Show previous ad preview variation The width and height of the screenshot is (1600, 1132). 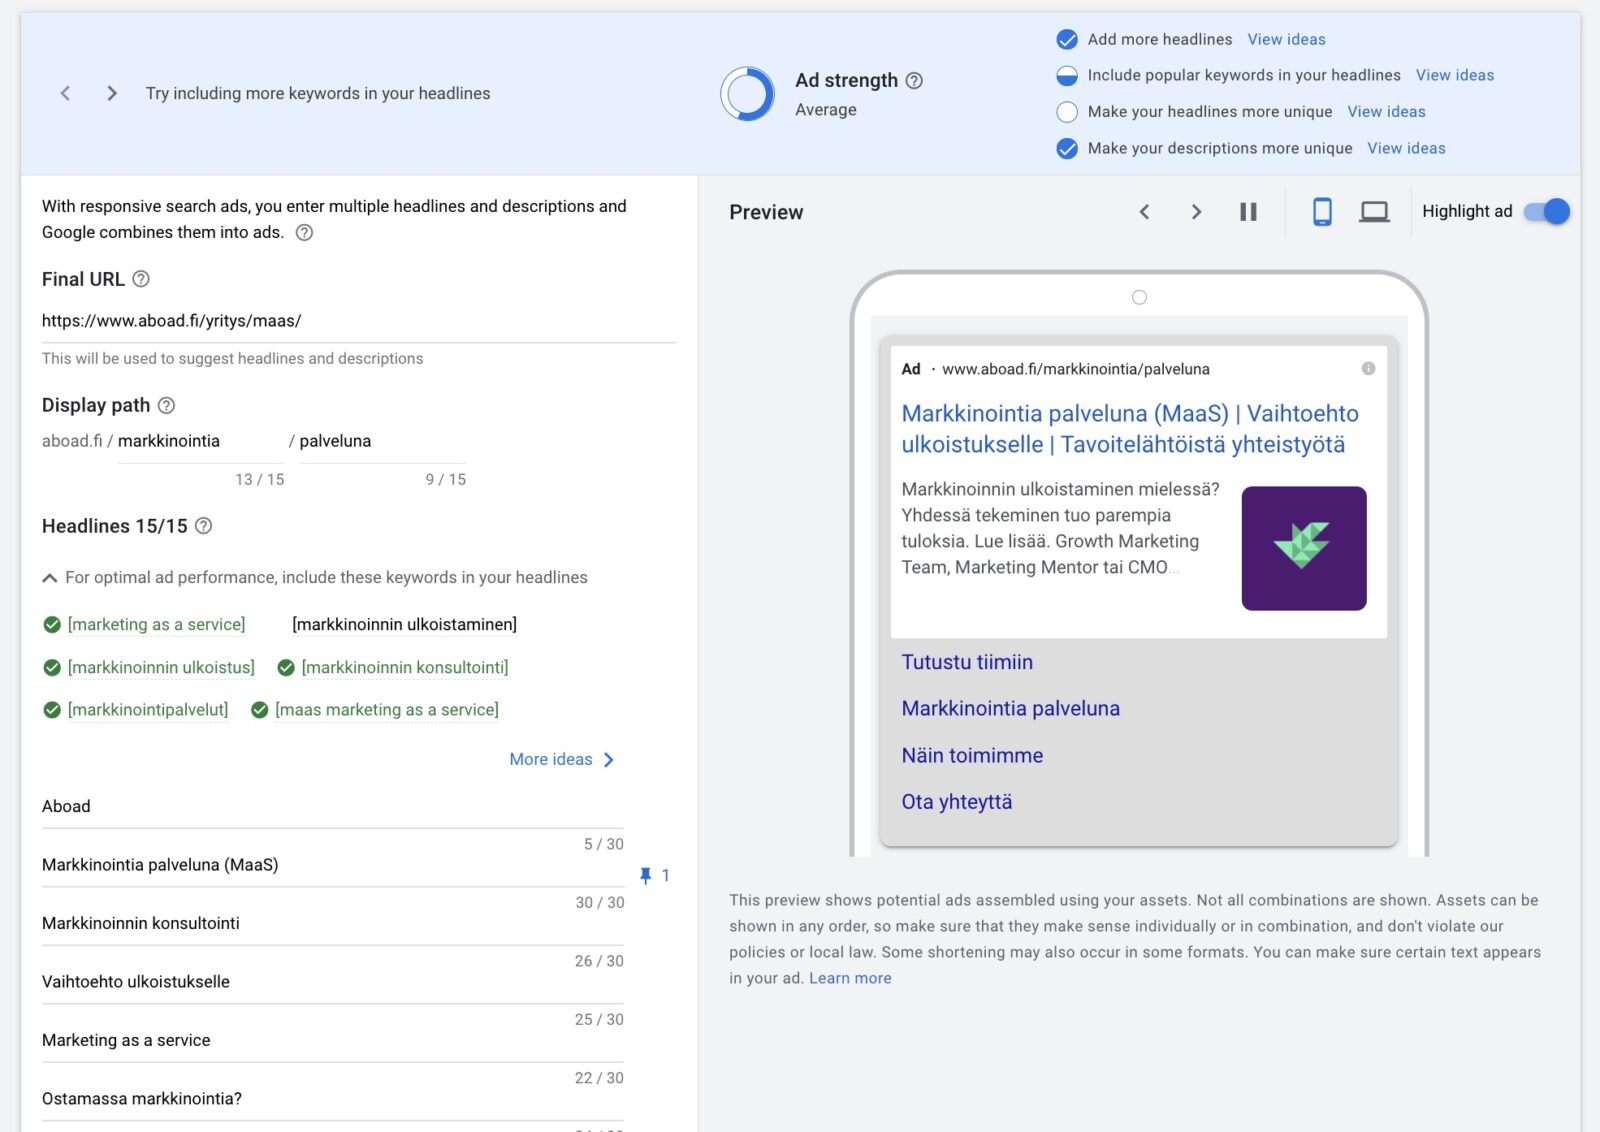click(1144, 212)
